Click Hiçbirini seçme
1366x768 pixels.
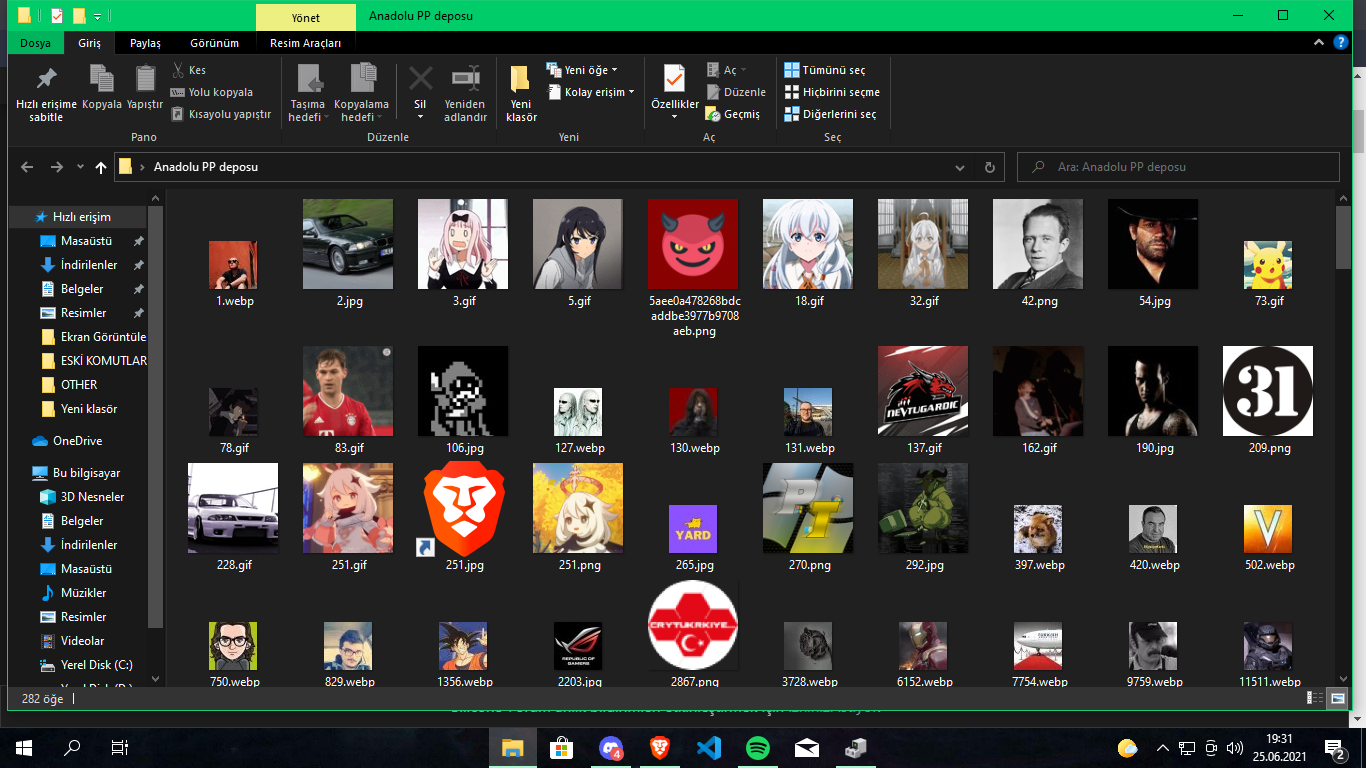pos(831,92)
